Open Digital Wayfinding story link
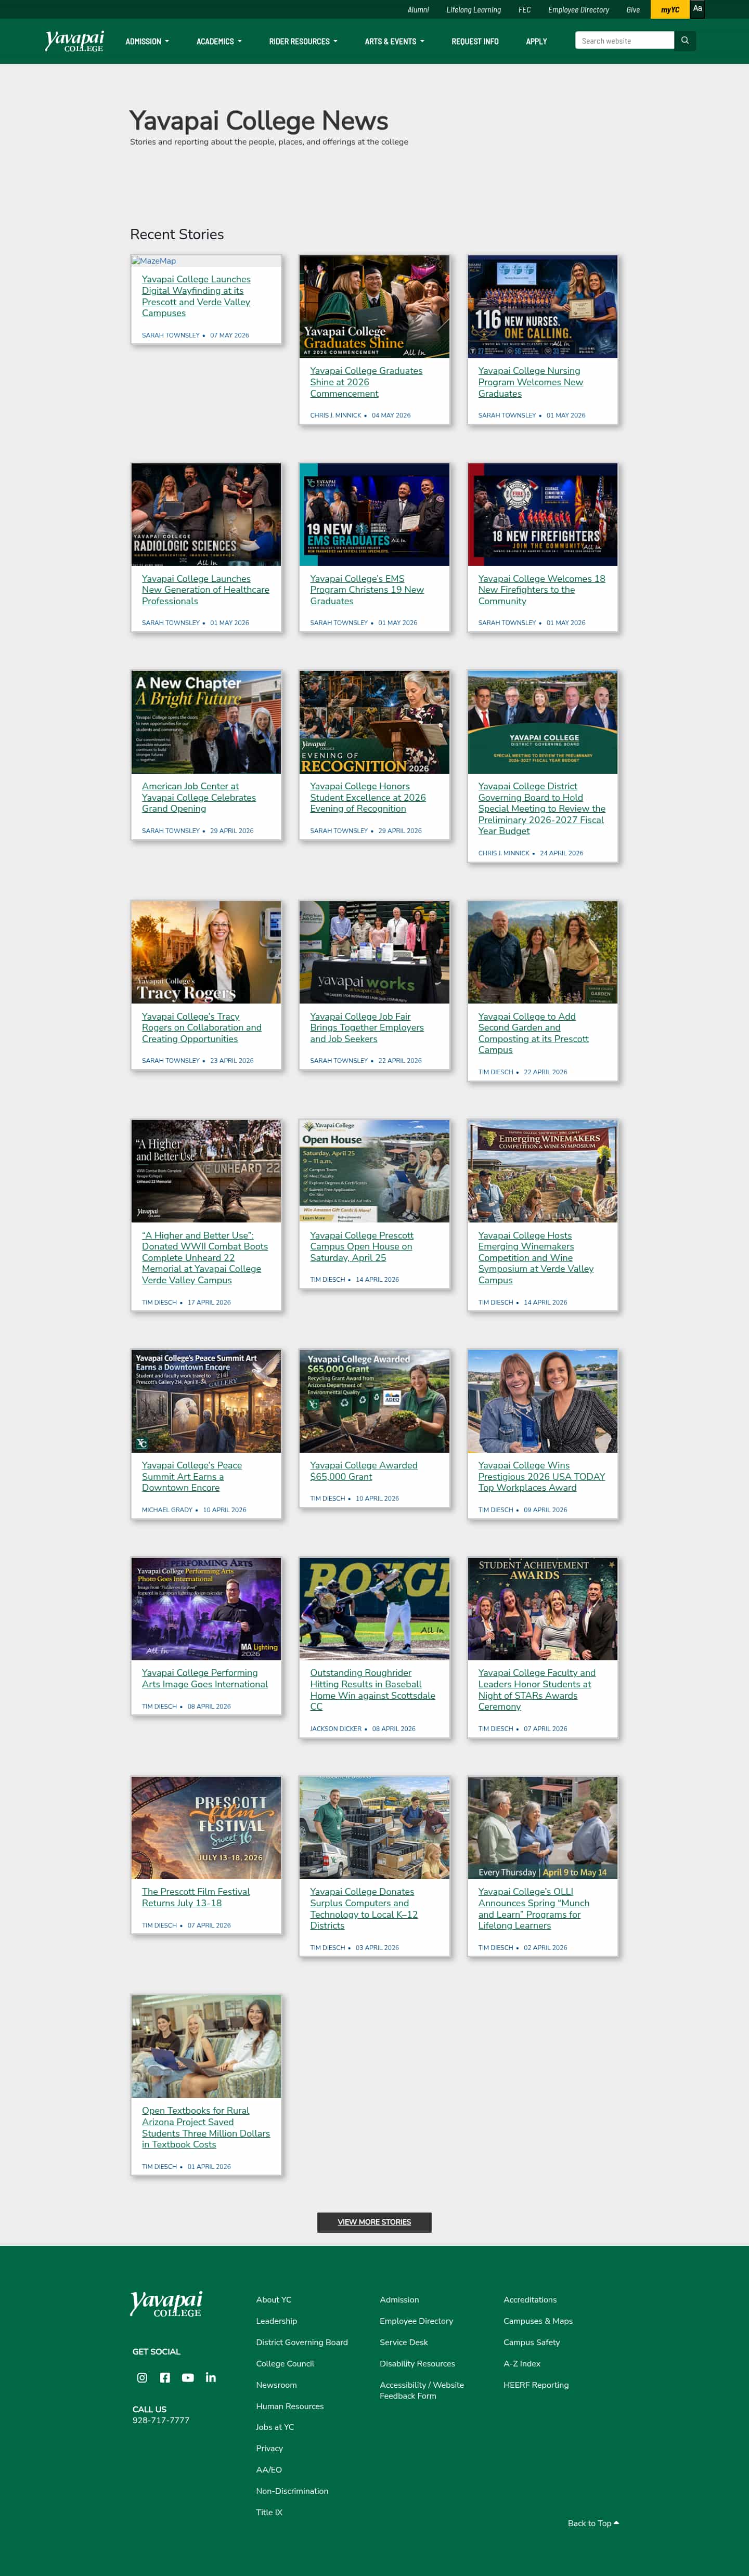The height and width of the screenshot is (2576, 749). pyautogui.click(x=196, y=296)
